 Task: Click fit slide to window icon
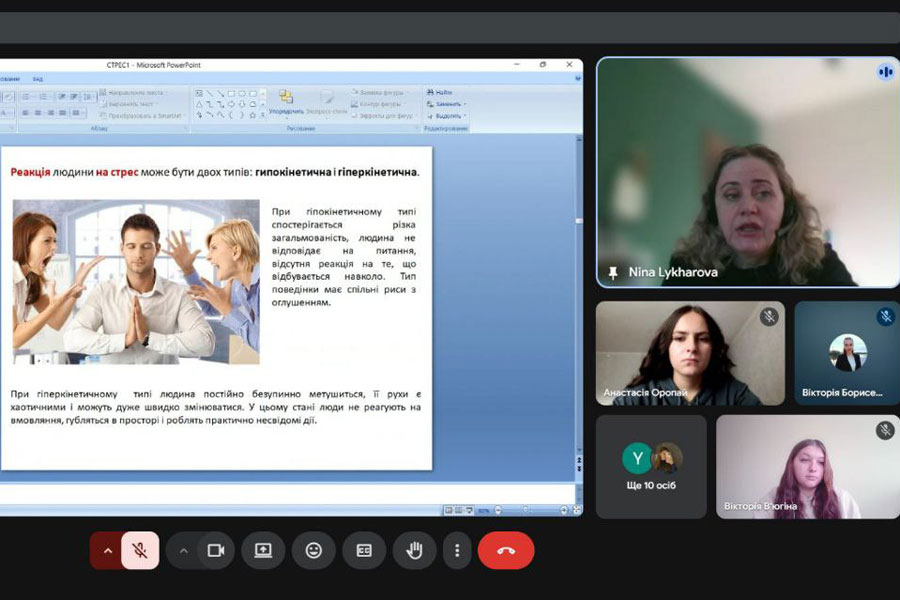[x=576, y=510]
